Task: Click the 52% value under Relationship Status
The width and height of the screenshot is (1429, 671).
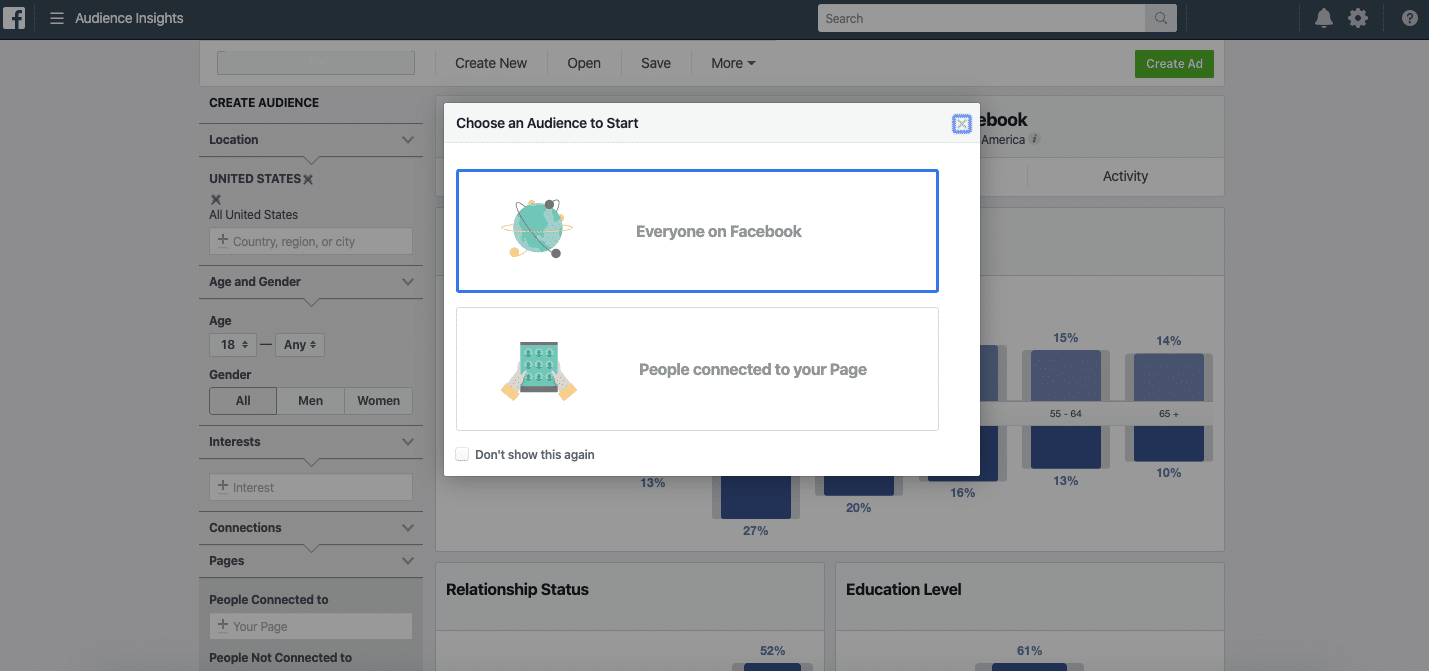Action: [x=772, y=651]
